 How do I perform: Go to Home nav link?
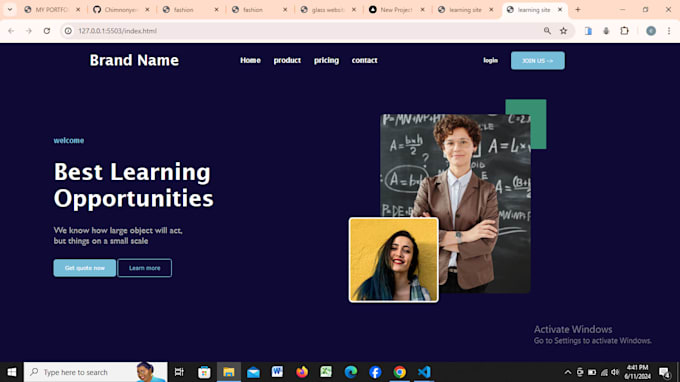(x=250, y=60)
